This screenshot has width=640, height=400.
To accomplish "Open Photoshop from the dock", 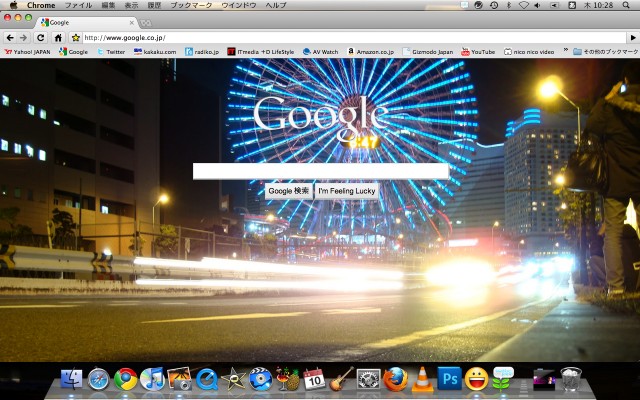I will pos(449,378).
